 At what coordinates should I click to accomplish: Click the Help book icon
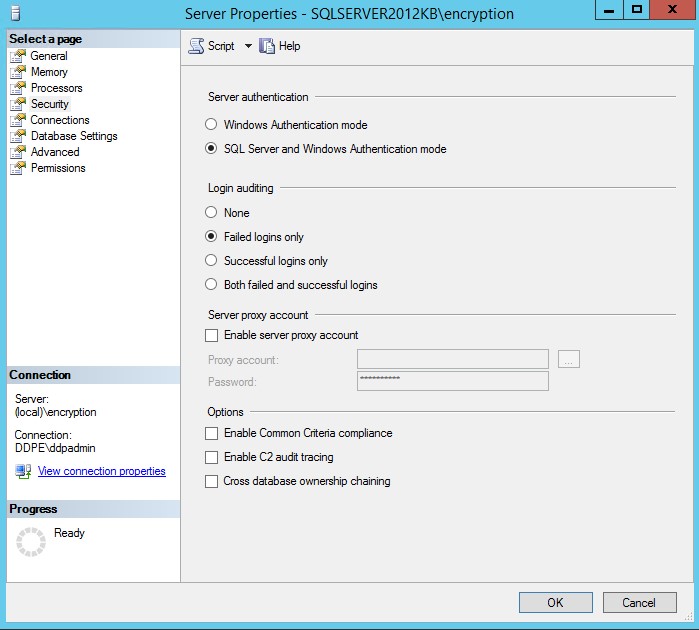[267, 46]
